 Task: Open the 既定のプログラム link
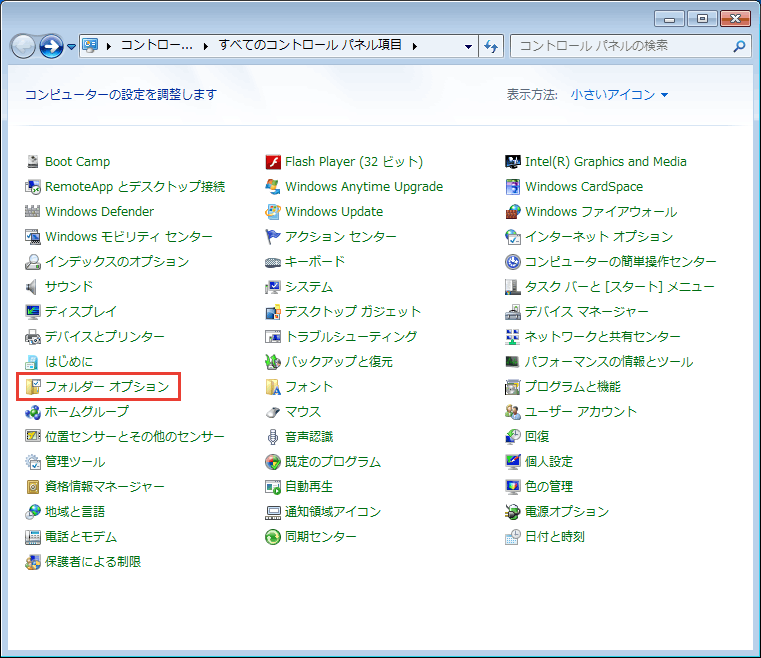pyautogui.click(x=333, y=461)
